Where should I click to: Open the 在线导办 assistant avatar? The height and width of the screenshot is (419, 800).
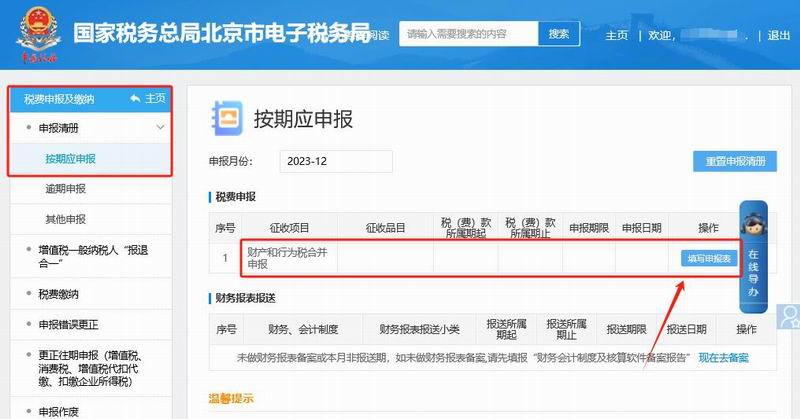tap(753, 224)
